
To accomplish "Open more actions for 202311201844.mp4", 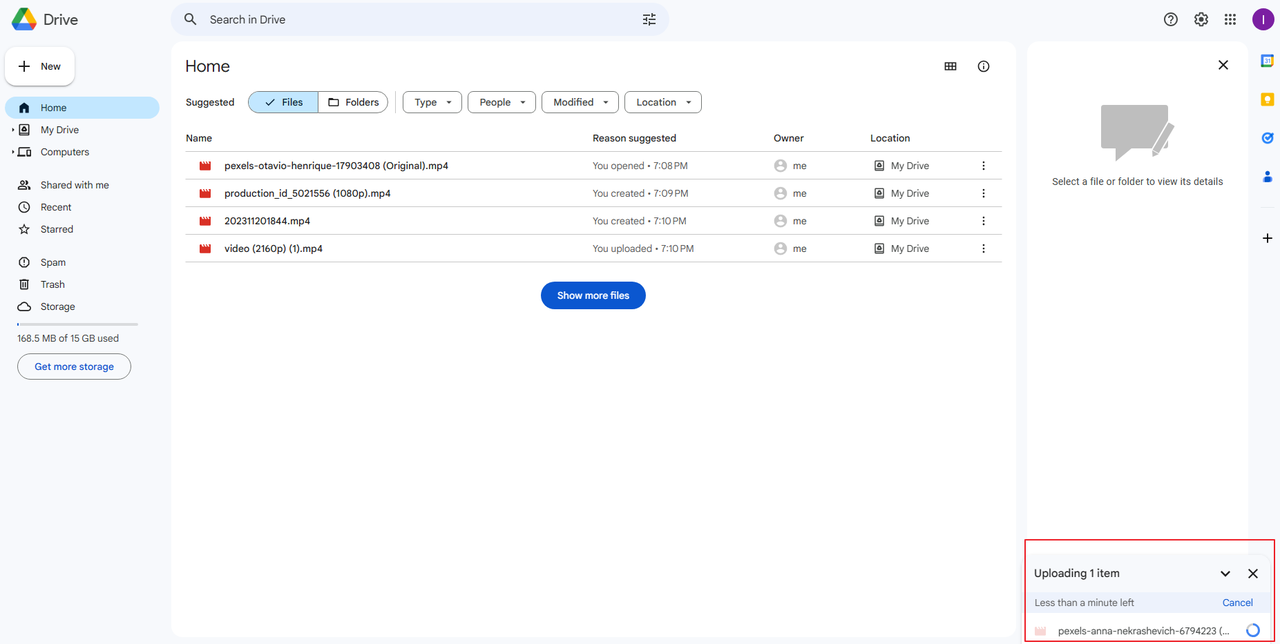I will [983, 221].
